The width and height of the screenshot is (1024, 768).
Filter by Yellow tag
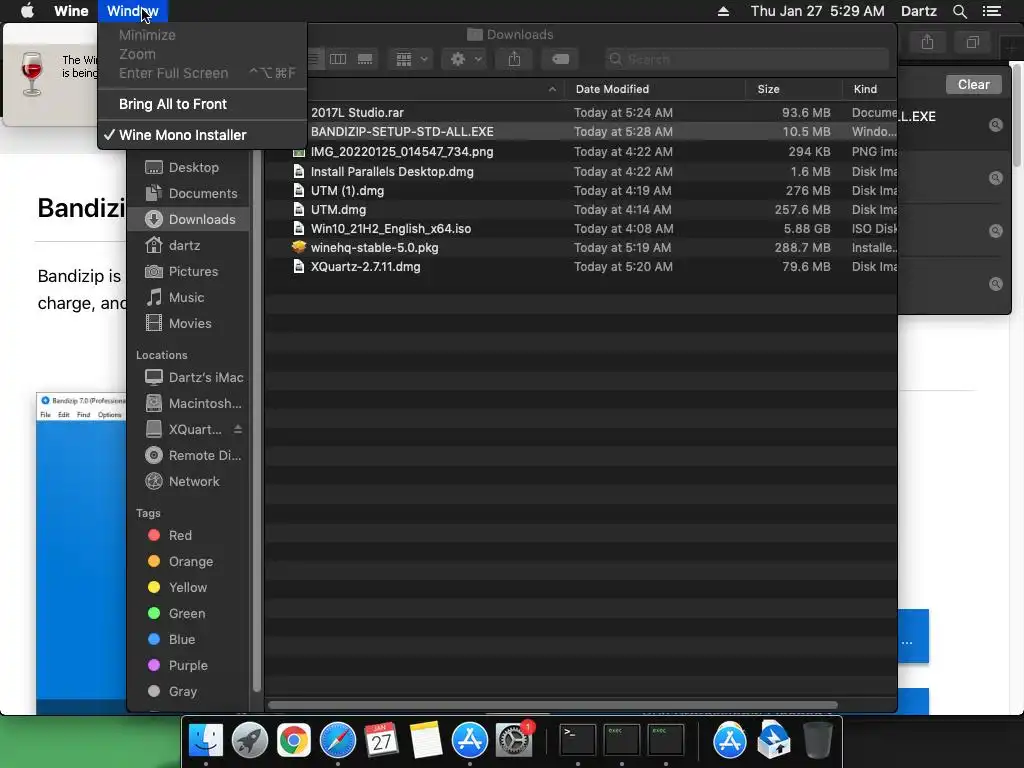[187, 588]
